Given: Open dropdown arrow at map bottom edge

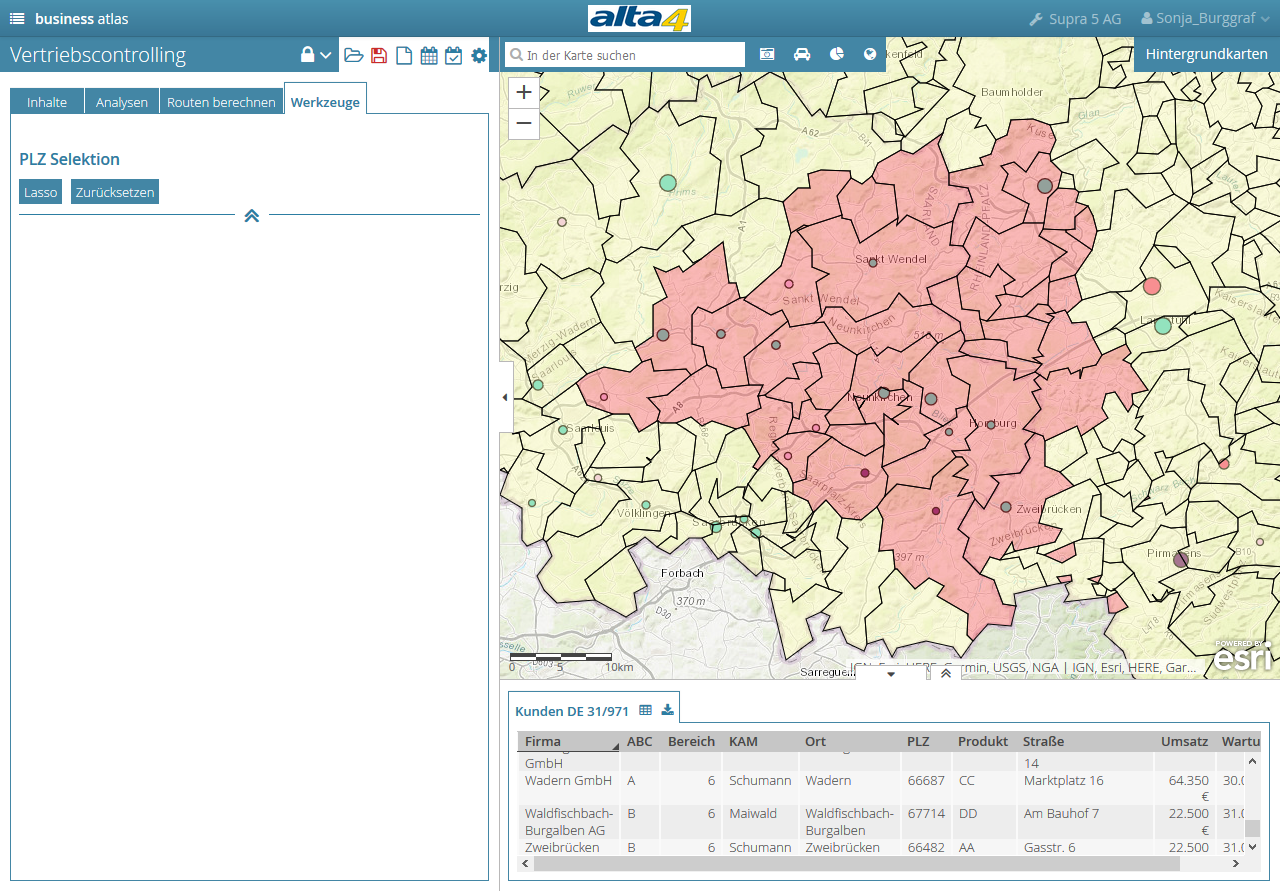Looking at the screenshot, I should 892,674.
